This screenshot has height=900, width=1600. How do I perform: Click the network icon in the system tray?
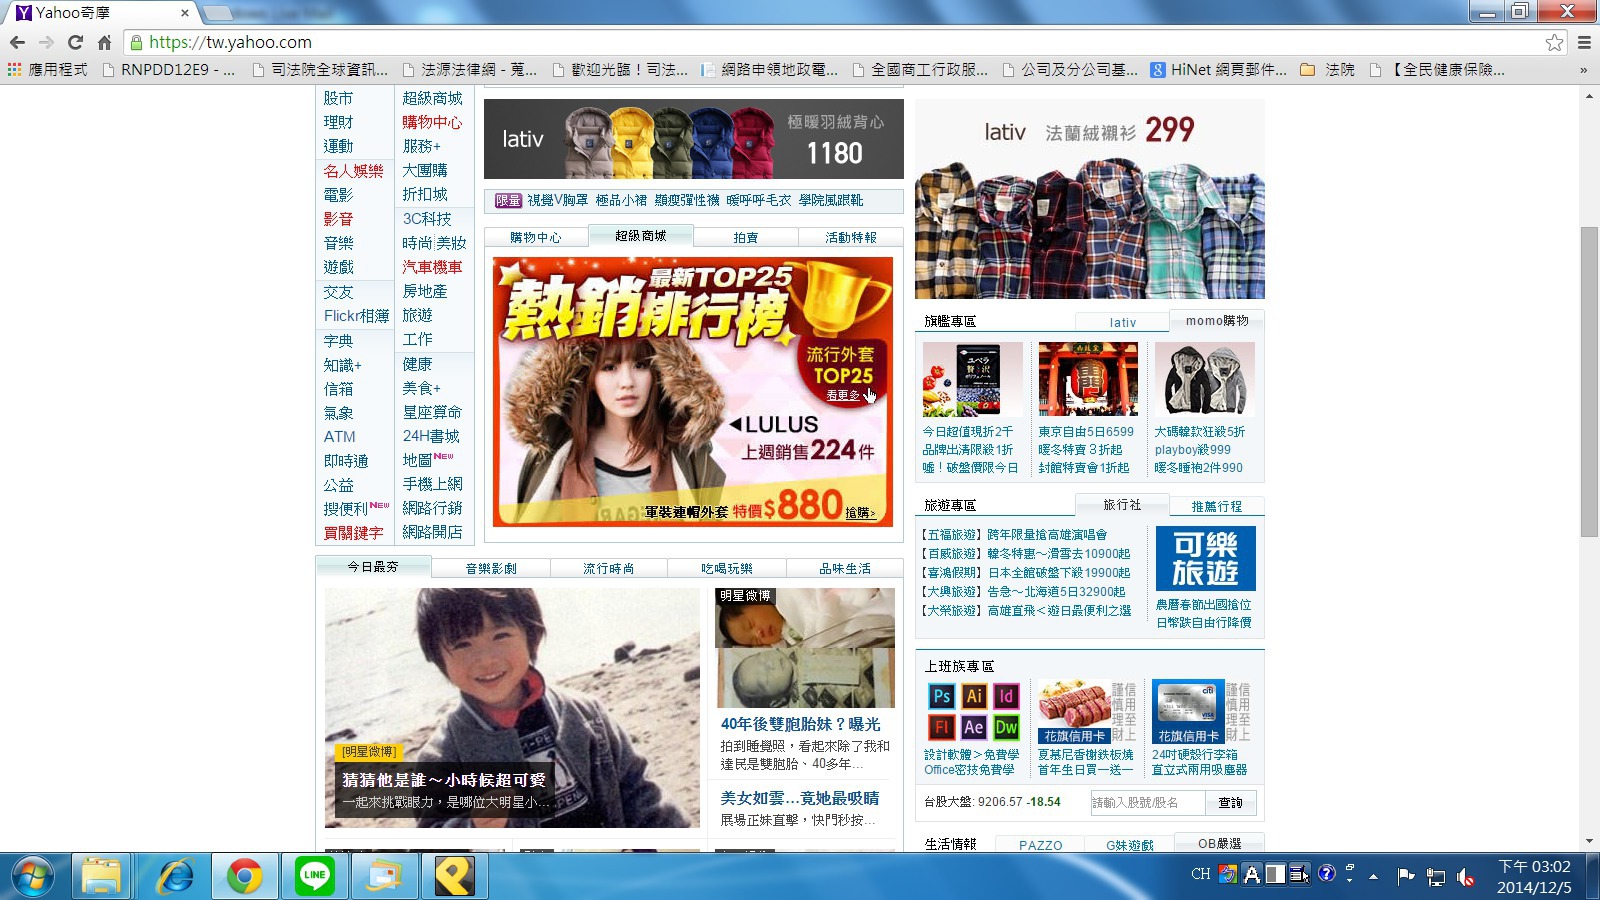(1436, 877)
